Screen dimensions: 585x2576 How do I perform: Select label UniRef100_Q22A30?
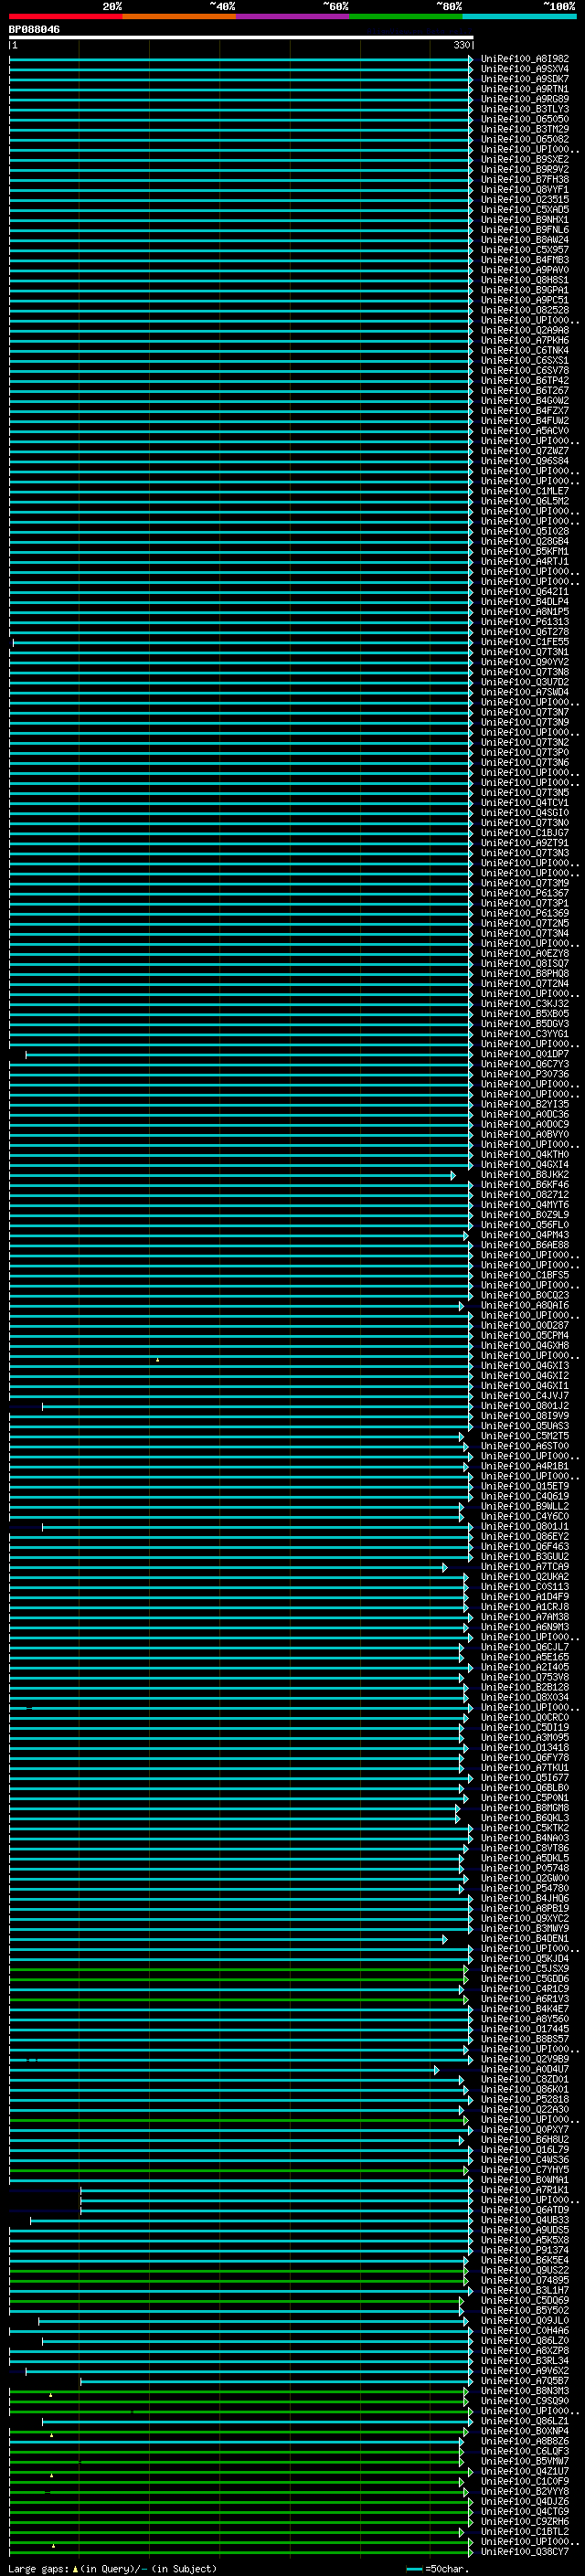coord(525,2109)
